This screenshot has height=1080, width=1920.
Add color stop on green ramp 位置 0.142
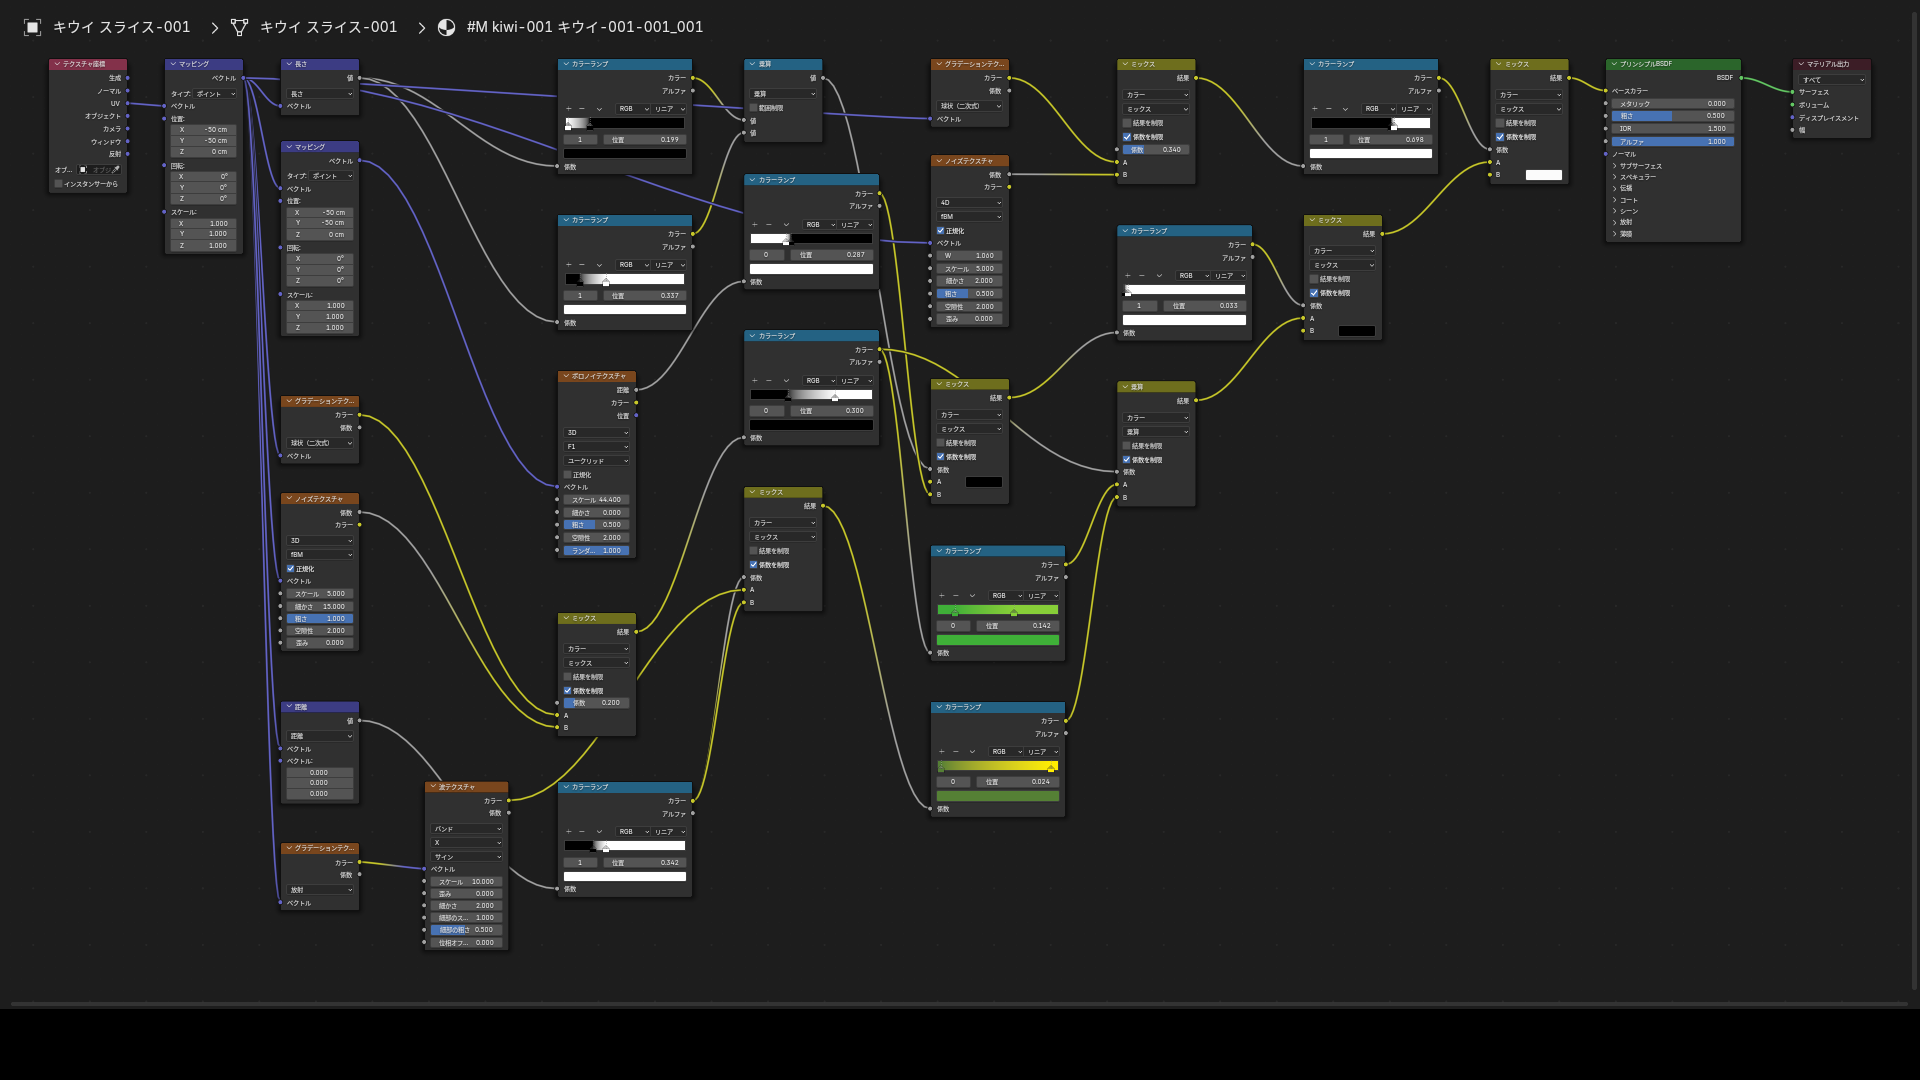(941, 596)
